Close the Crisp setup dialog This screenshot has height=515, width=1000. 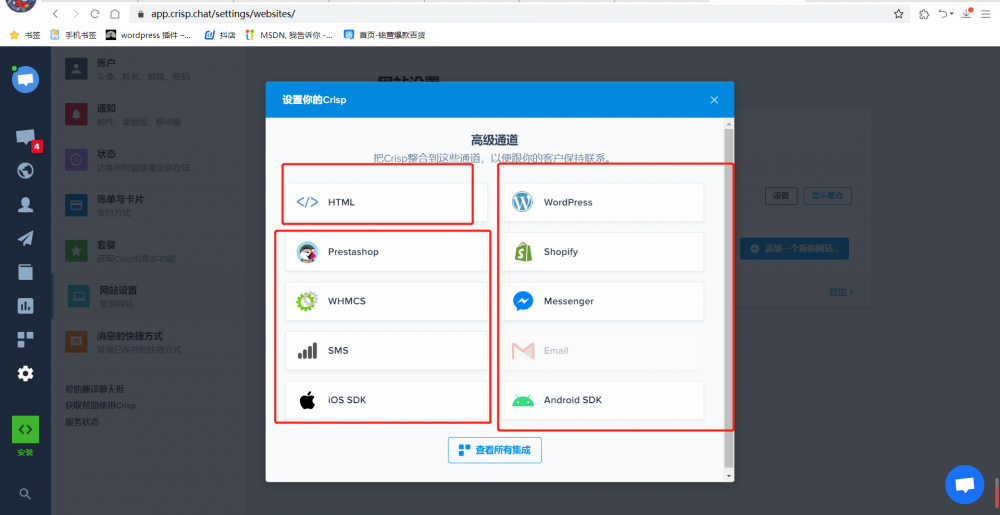pos(714,100)
